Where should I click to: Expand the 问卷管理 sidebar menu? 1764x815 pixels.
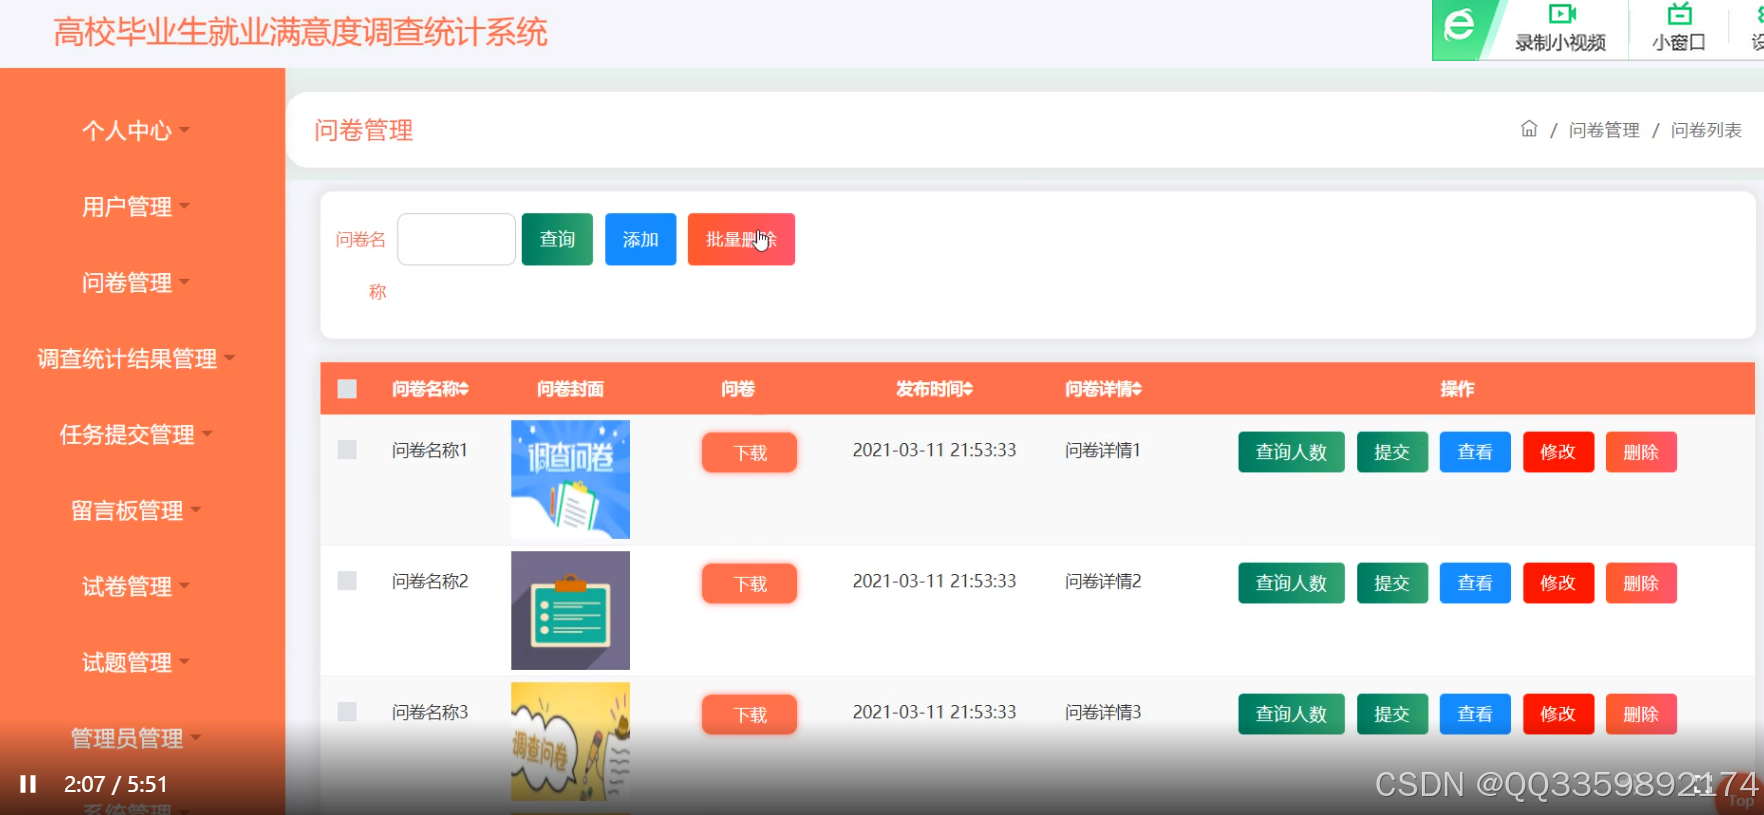tap(136, 283)
